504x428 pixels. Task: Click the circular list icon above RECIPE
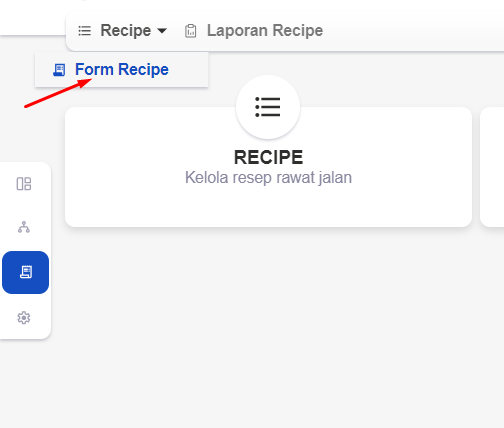(268, 107)
